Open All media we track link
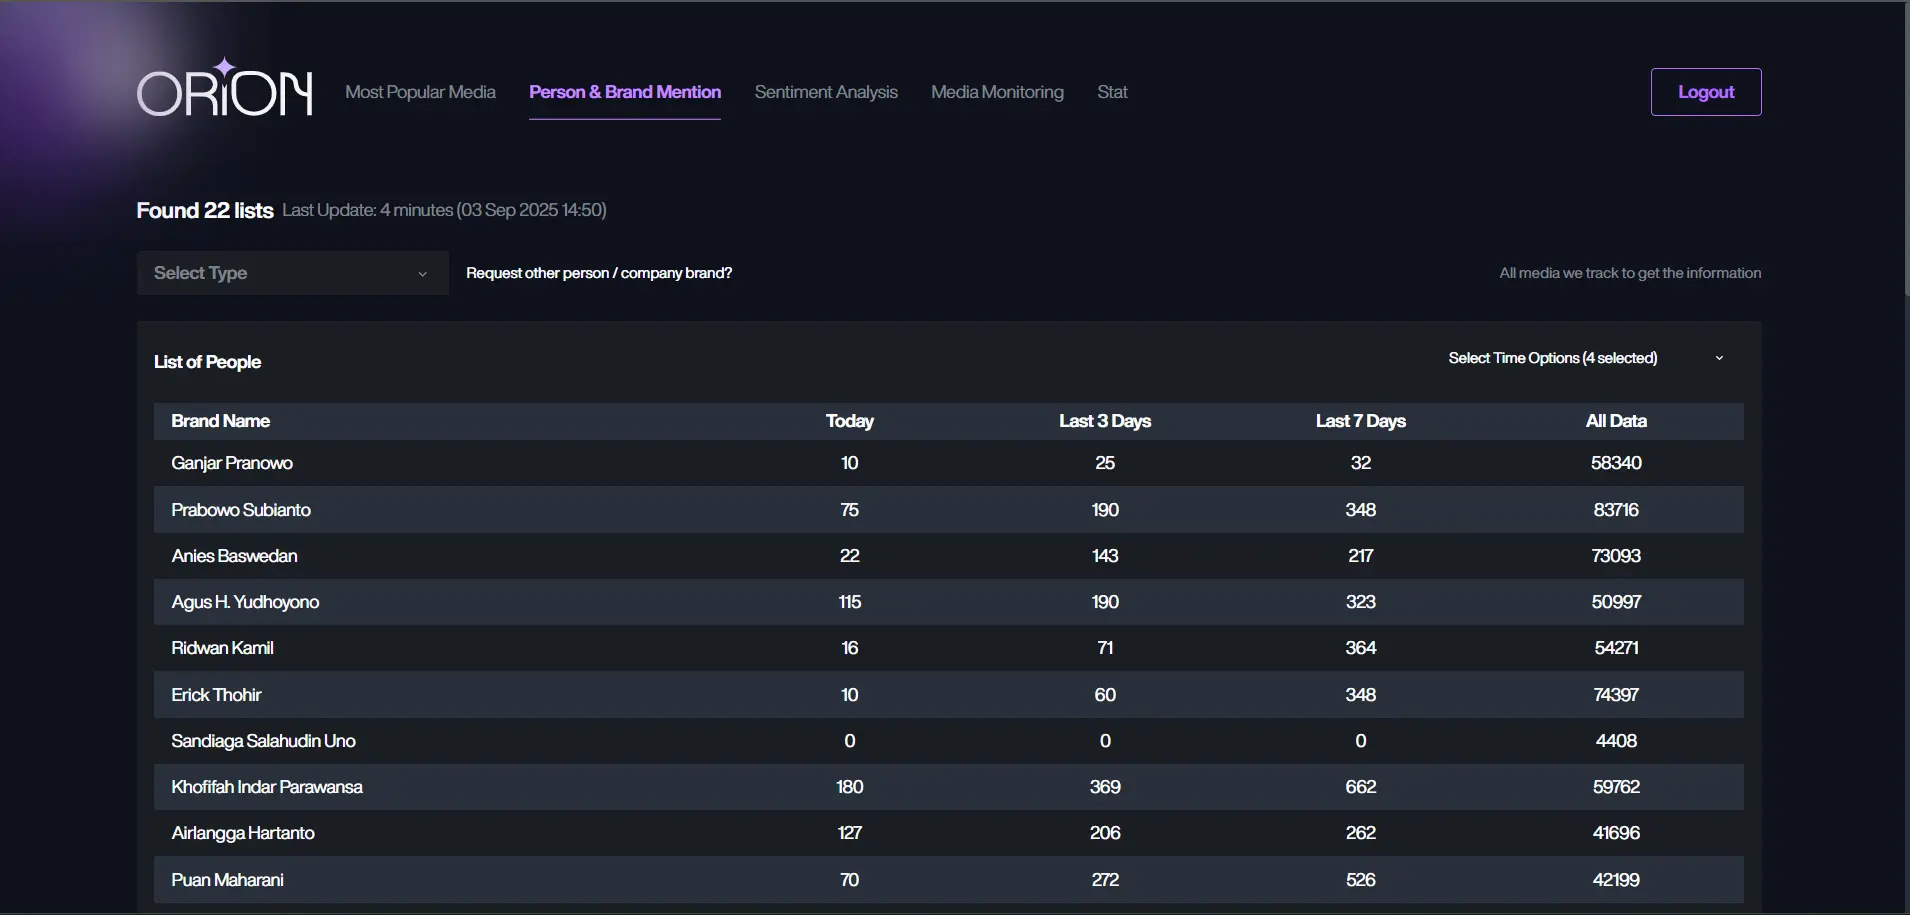 1629,273
